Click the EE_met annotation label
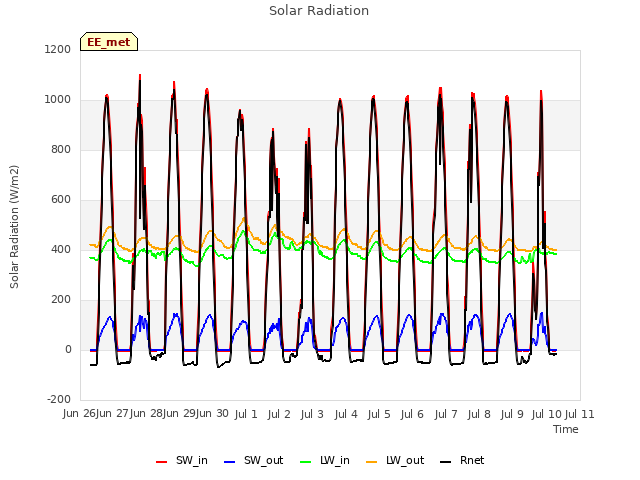 109,42
